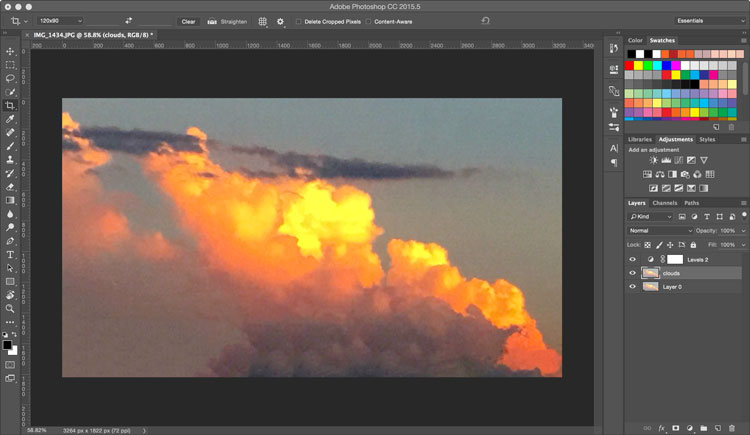Add a Photo Filter adjustment

pyautogui.click(x=685, y=174)
